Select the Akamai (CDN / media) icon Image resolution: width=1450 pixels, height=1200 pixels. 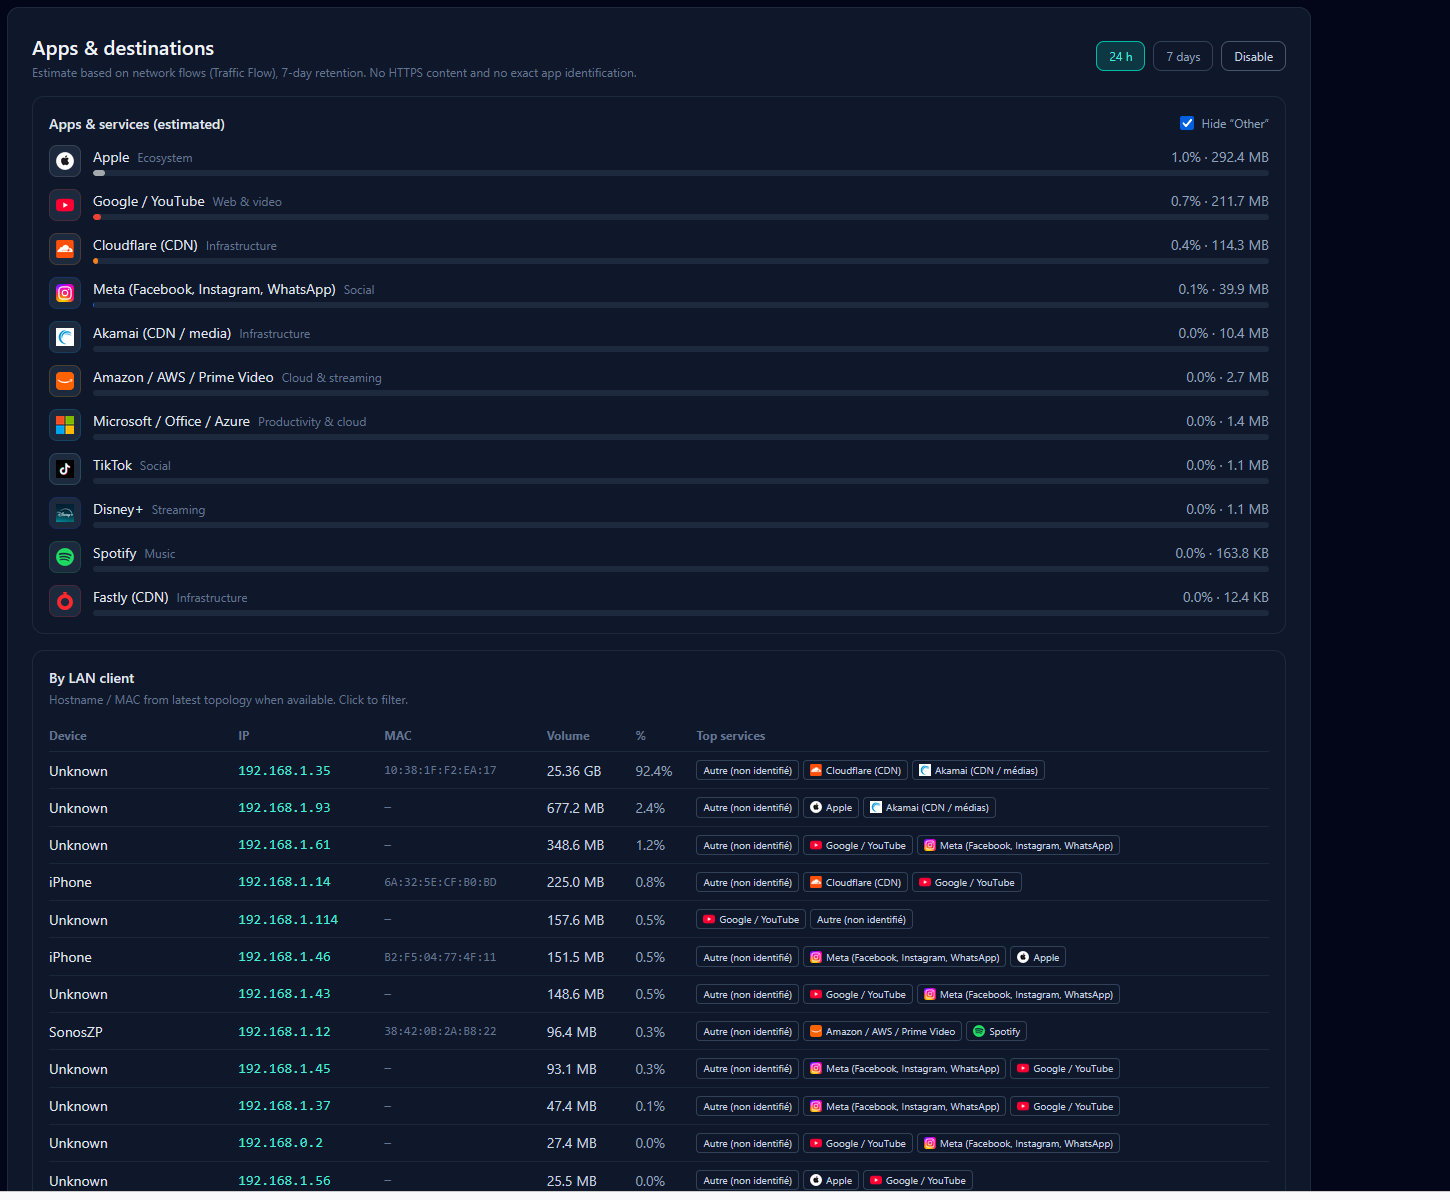(65, 337)
